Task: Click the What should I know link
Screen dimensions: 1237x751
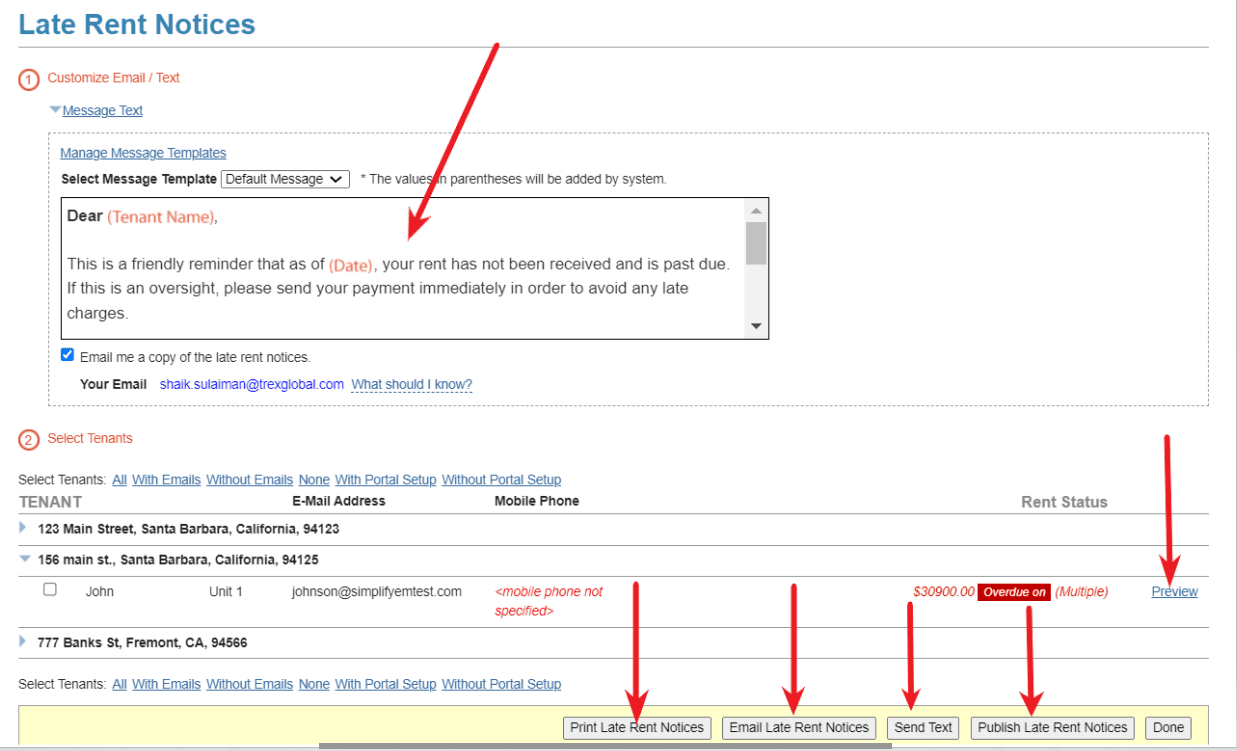Action: pyautogui.click(x=411, y=384)
